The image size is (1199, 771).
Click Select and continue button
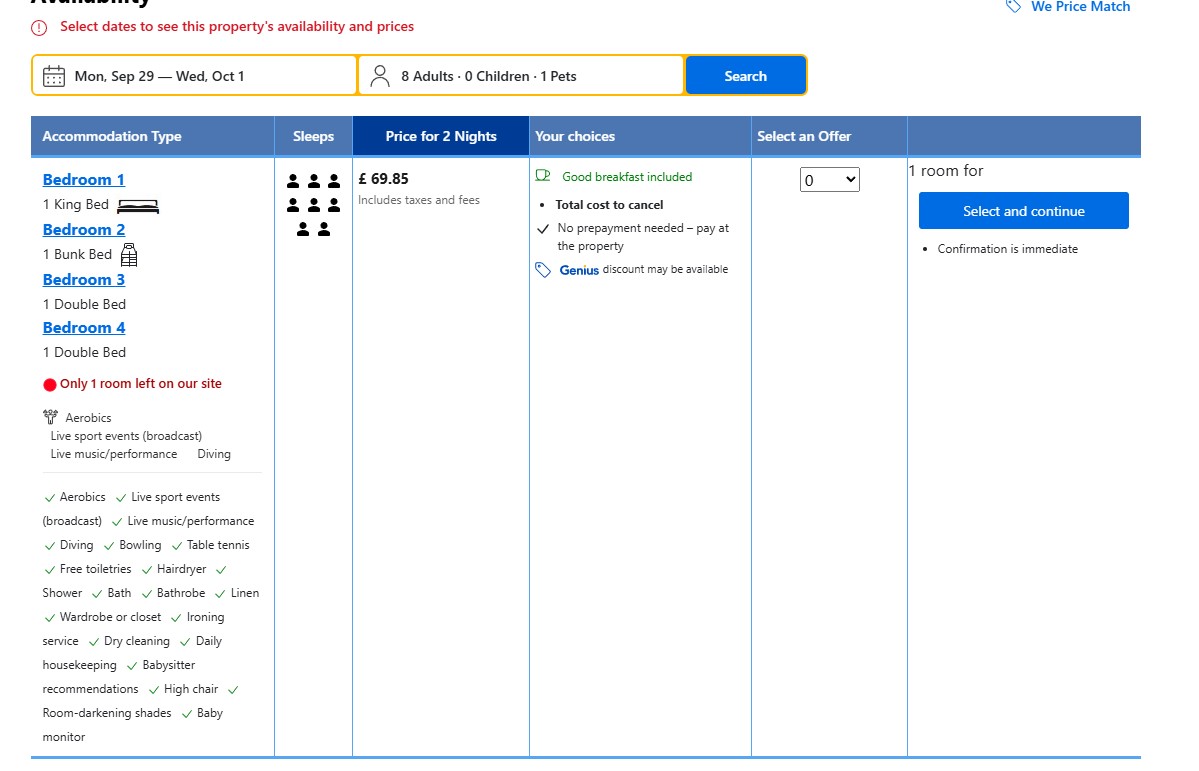(1023, 211)
